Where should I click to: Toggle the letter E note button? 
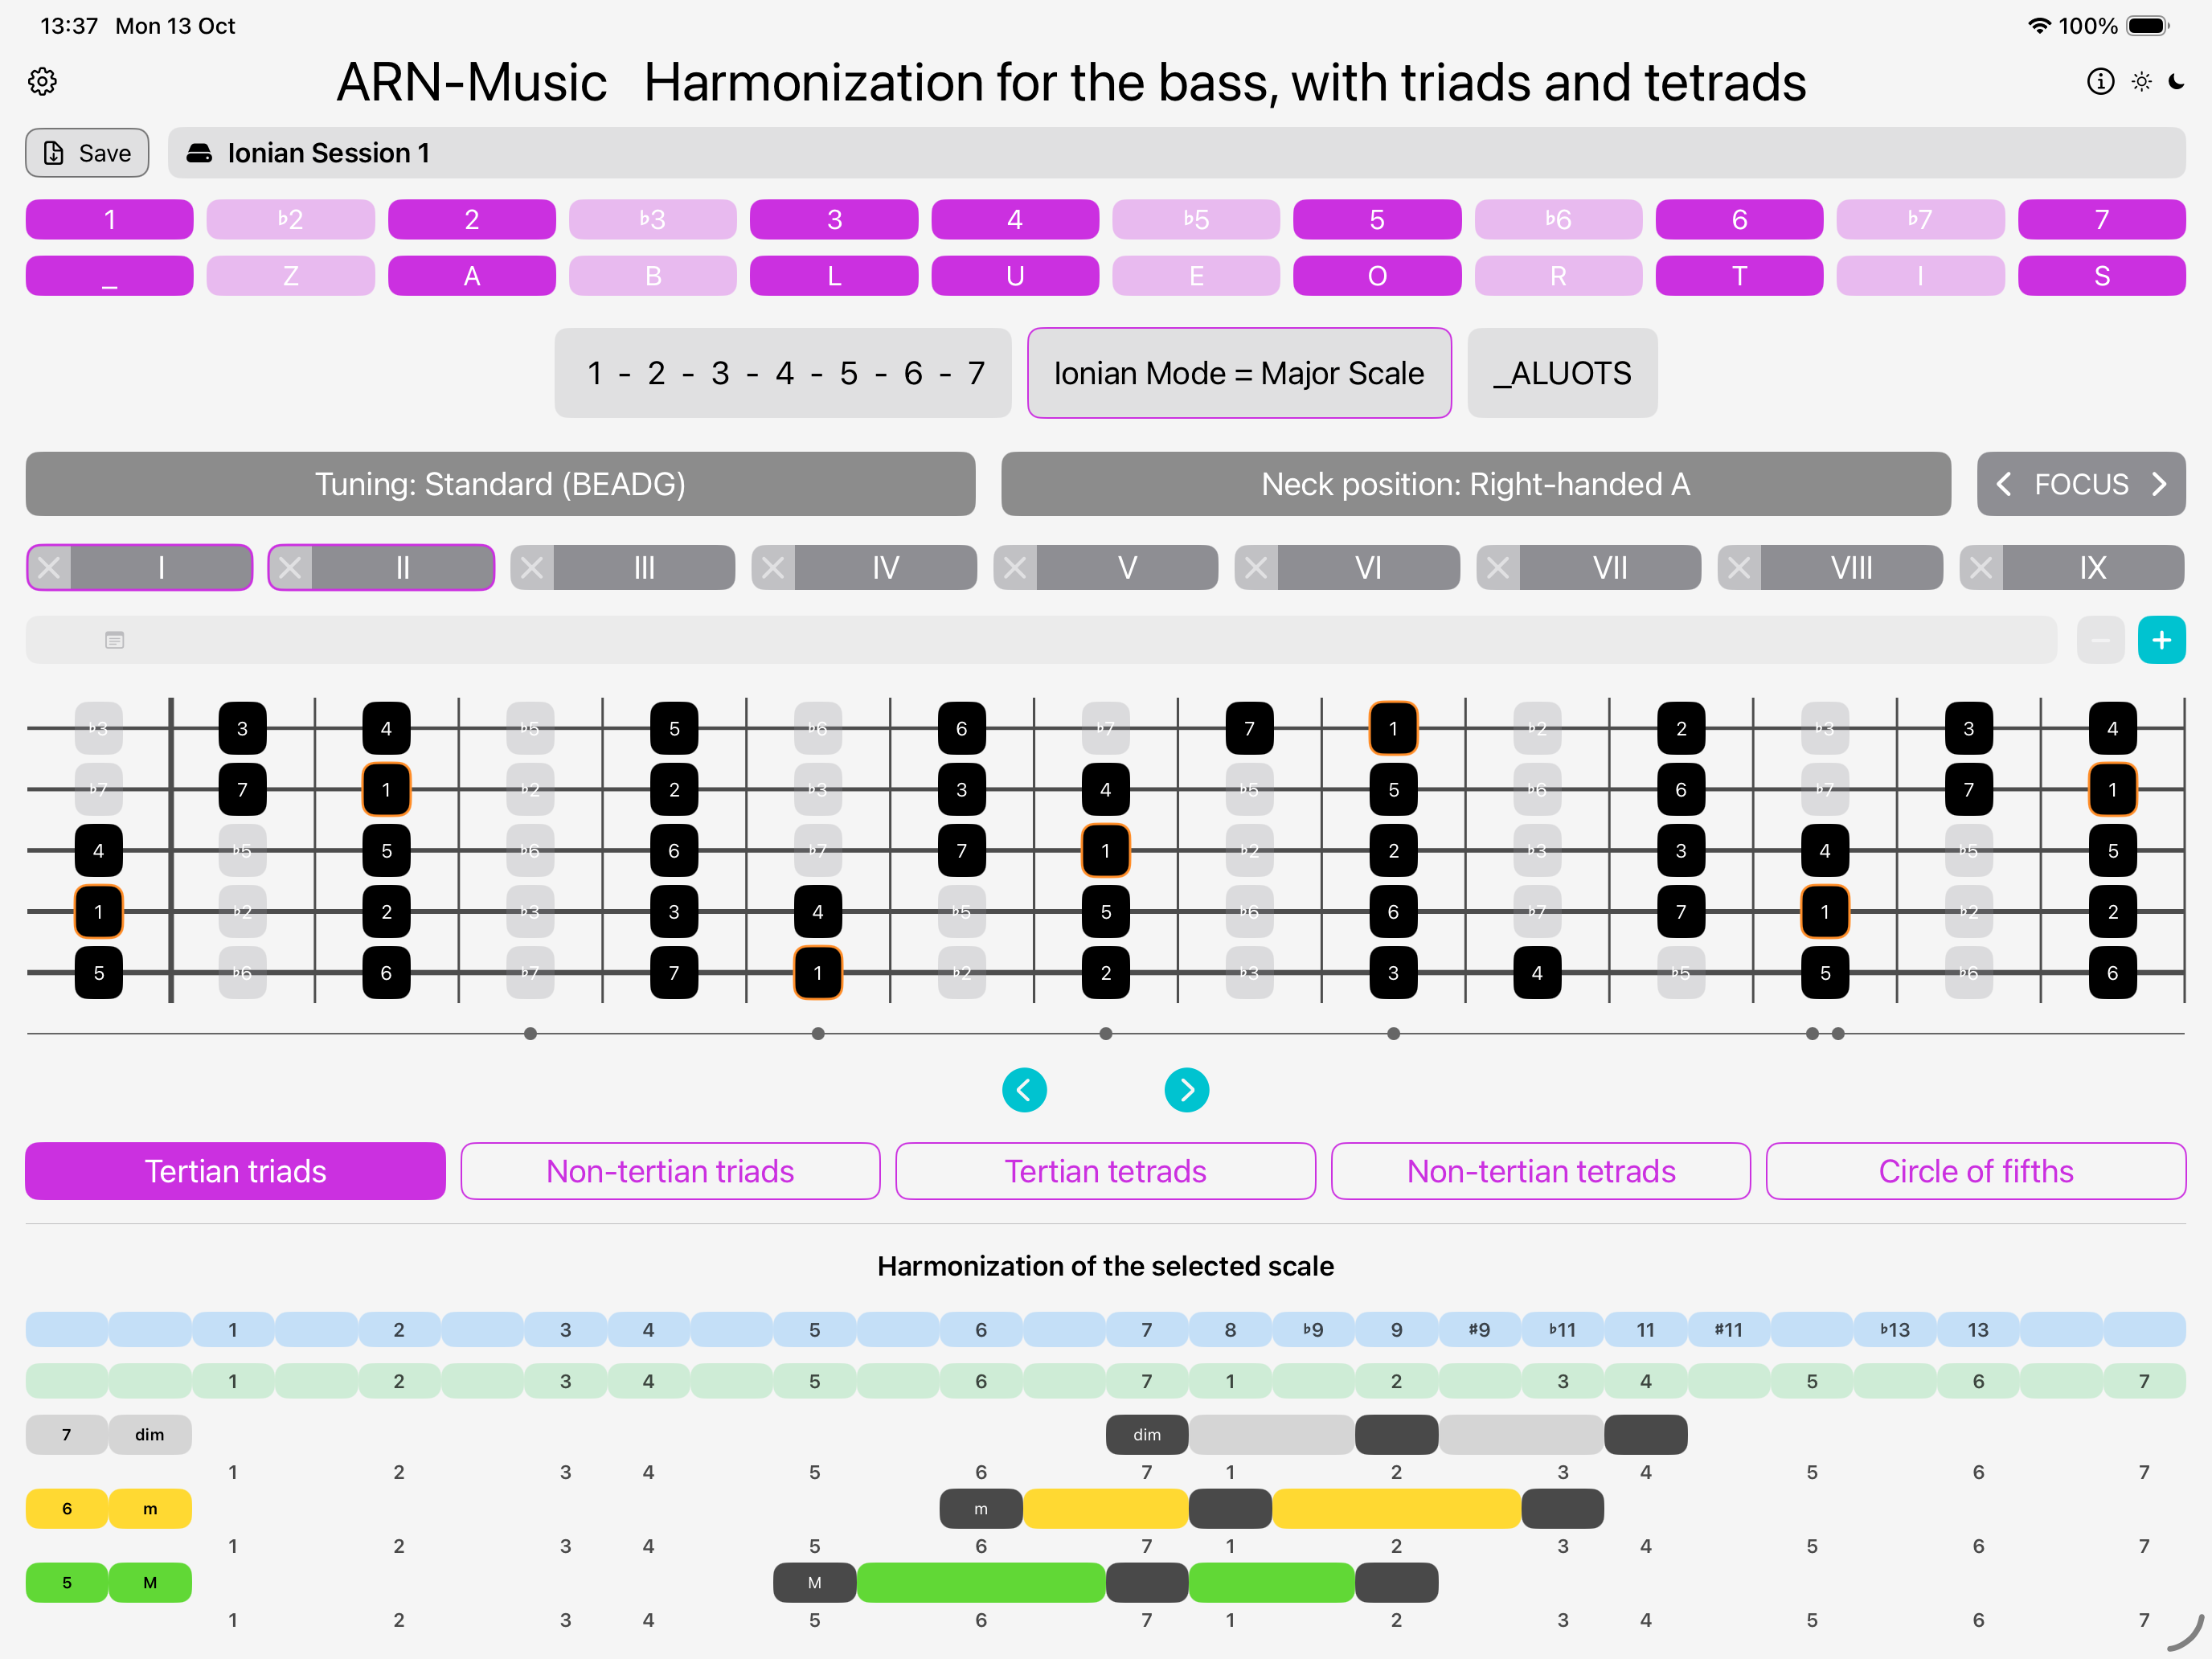pyautogui.click(x=1195, y=276)
